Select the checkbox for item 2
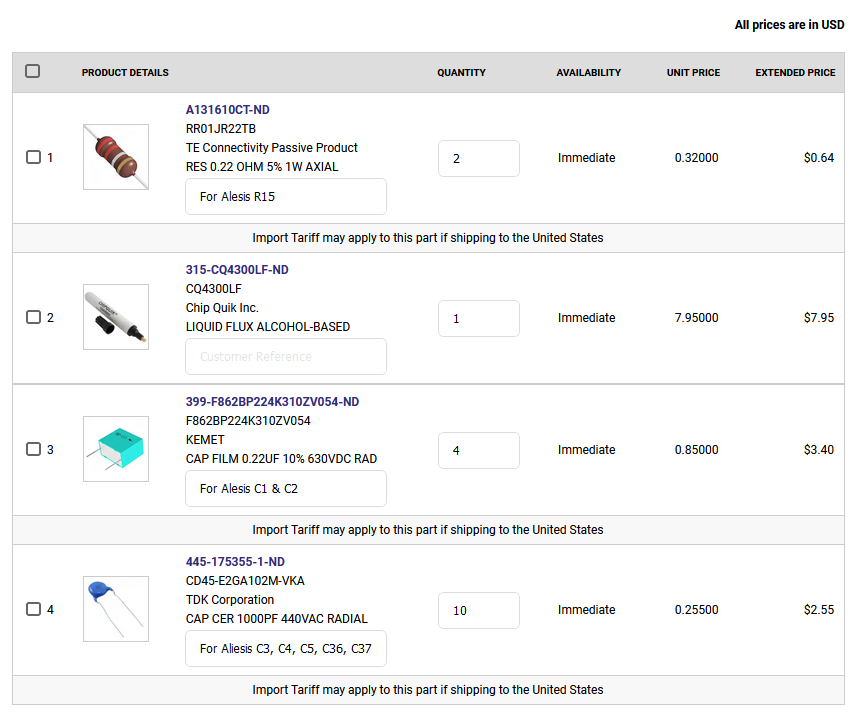854x714 pixels. (34, 317)
